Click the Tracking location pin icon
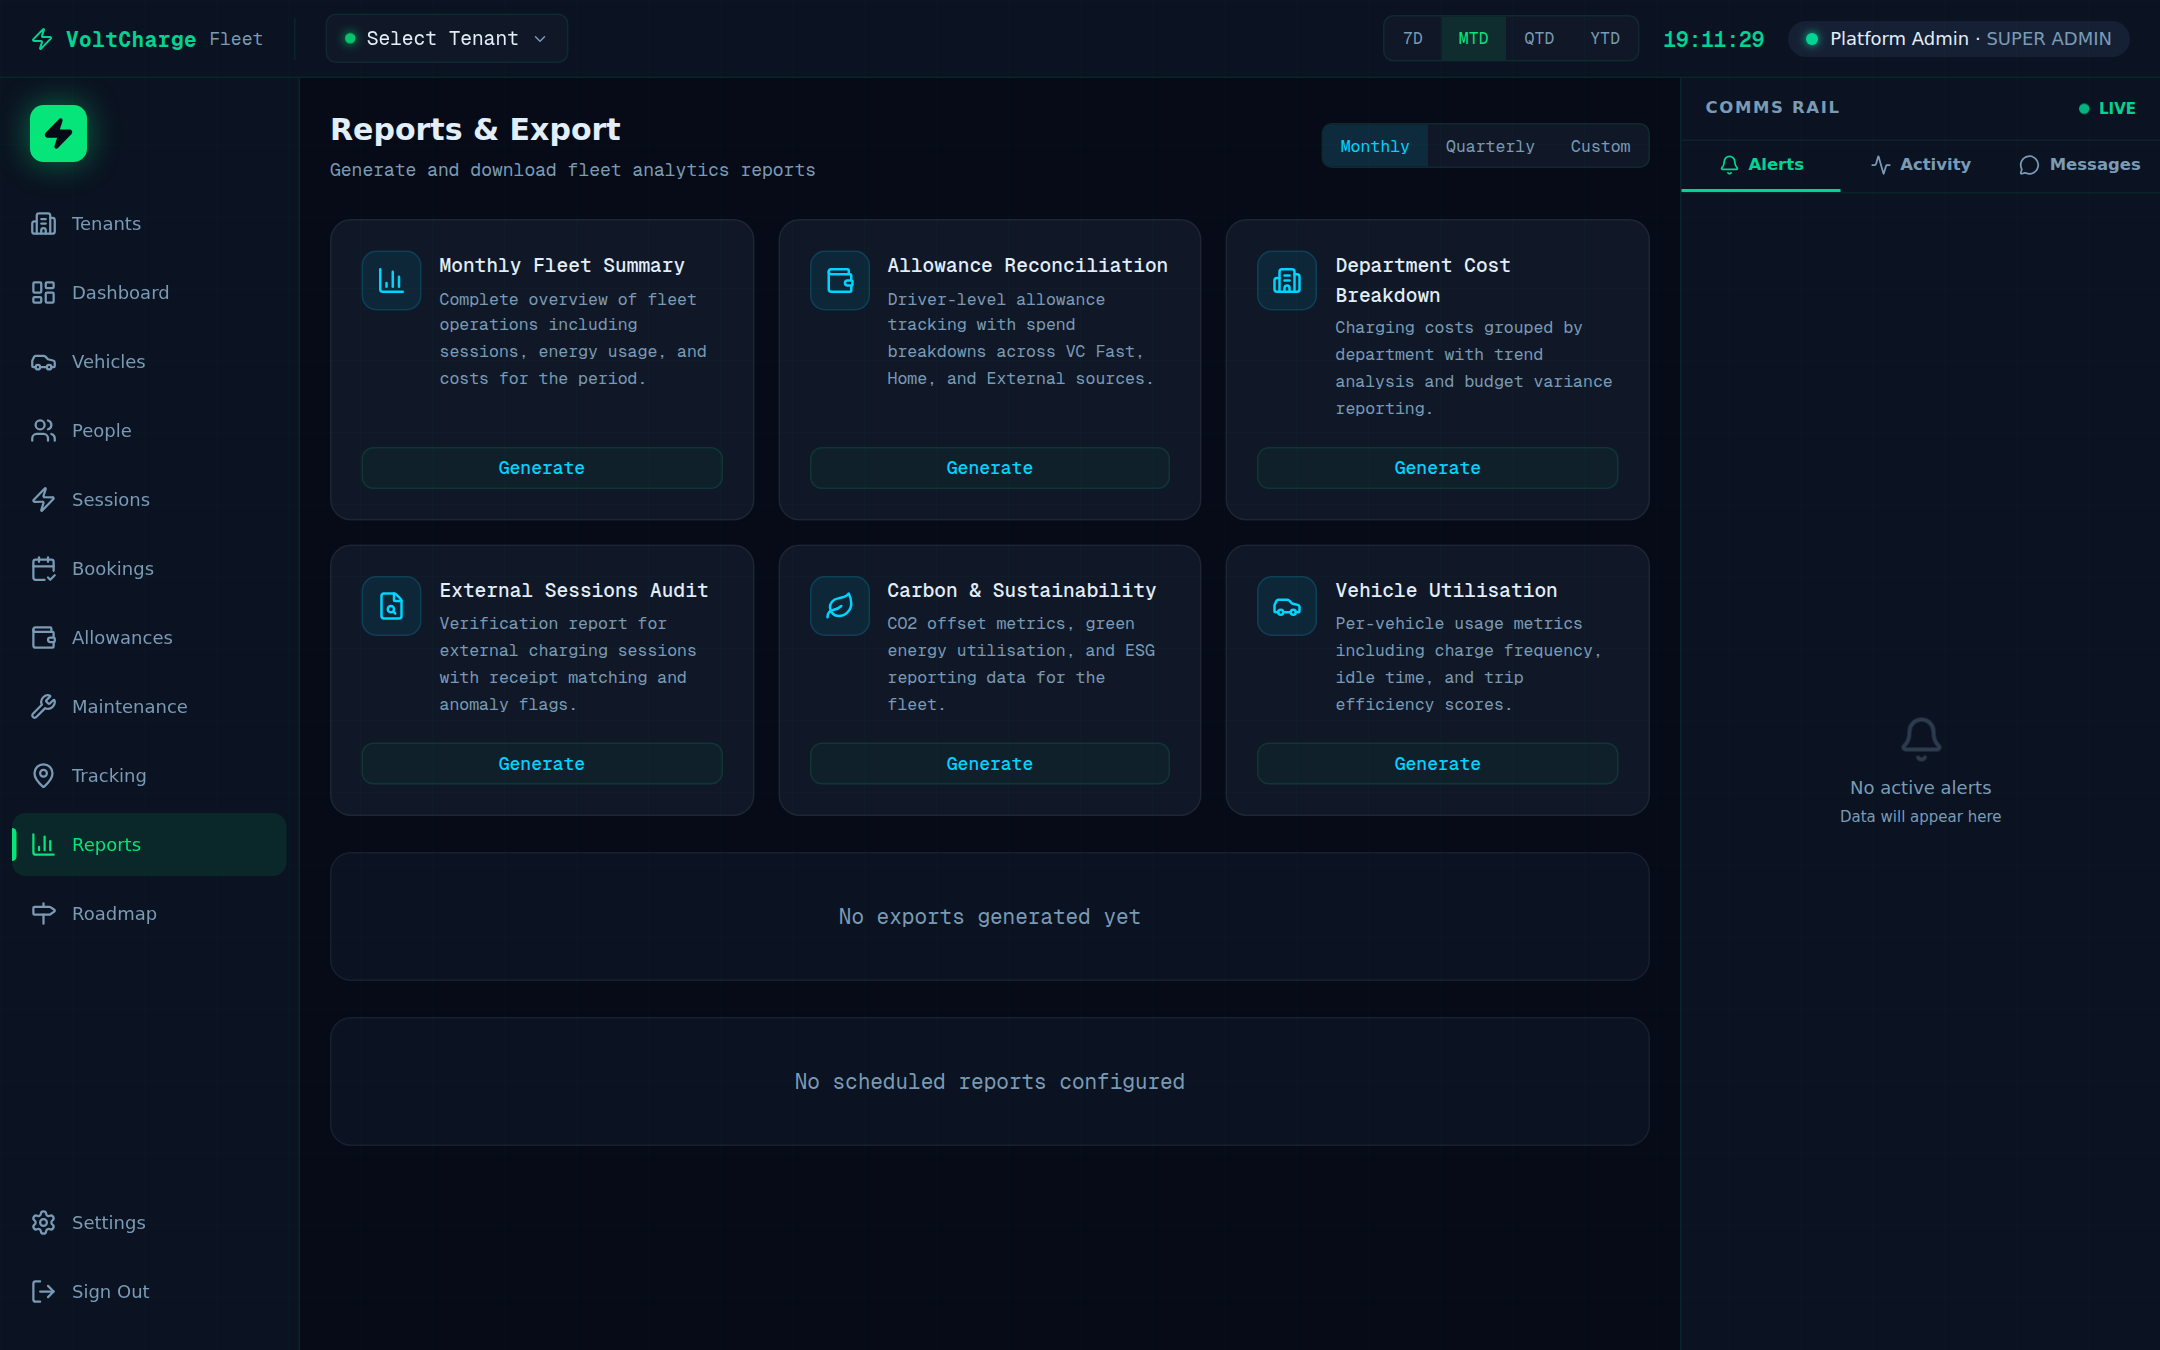This screenshot has width=2160, height=1350. 43,775
